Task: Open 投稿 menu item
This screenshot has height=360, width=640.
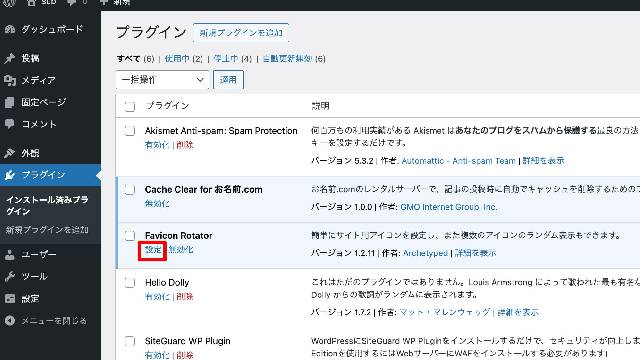Action: point(30,58)
